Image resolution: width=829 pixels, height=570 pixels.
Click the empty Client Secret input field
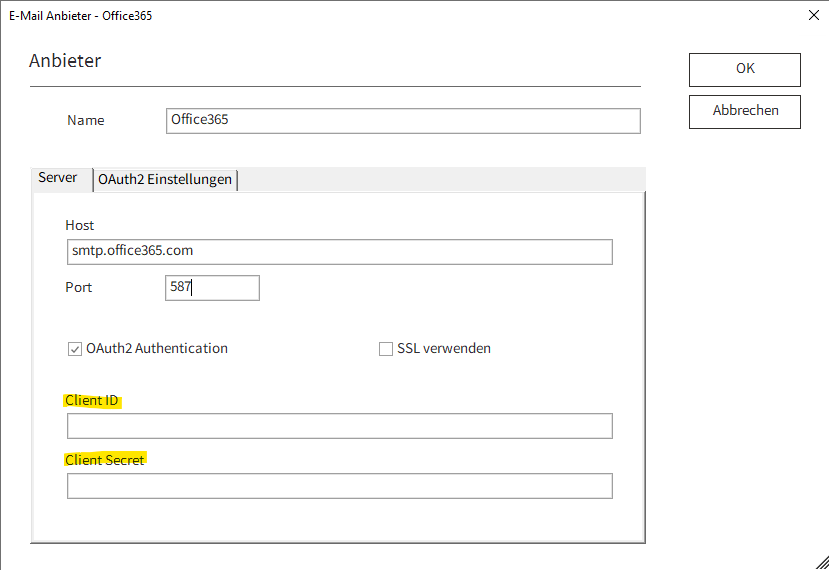pyautogui.click(x=339, y=485)
